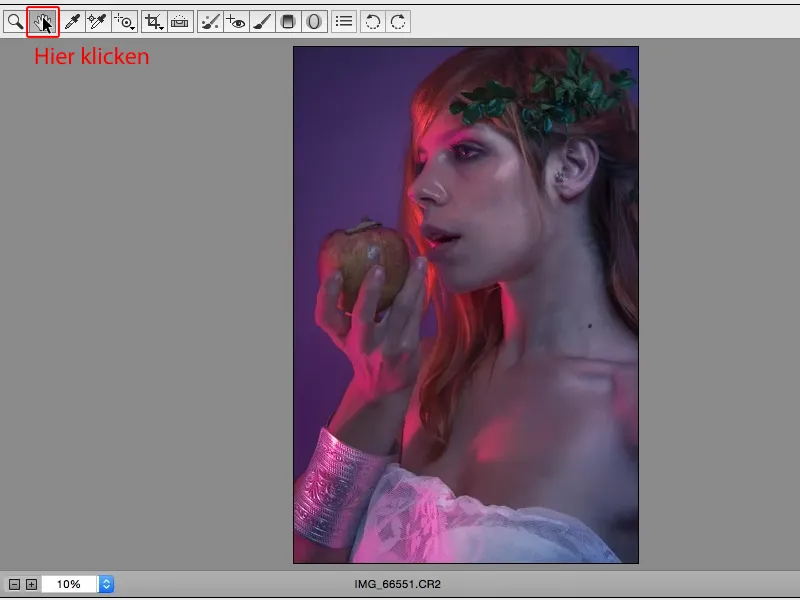Viewport: 800px width, 600px height.
Task: Select the Zoom magnifier tool
Action: [15, 22]
